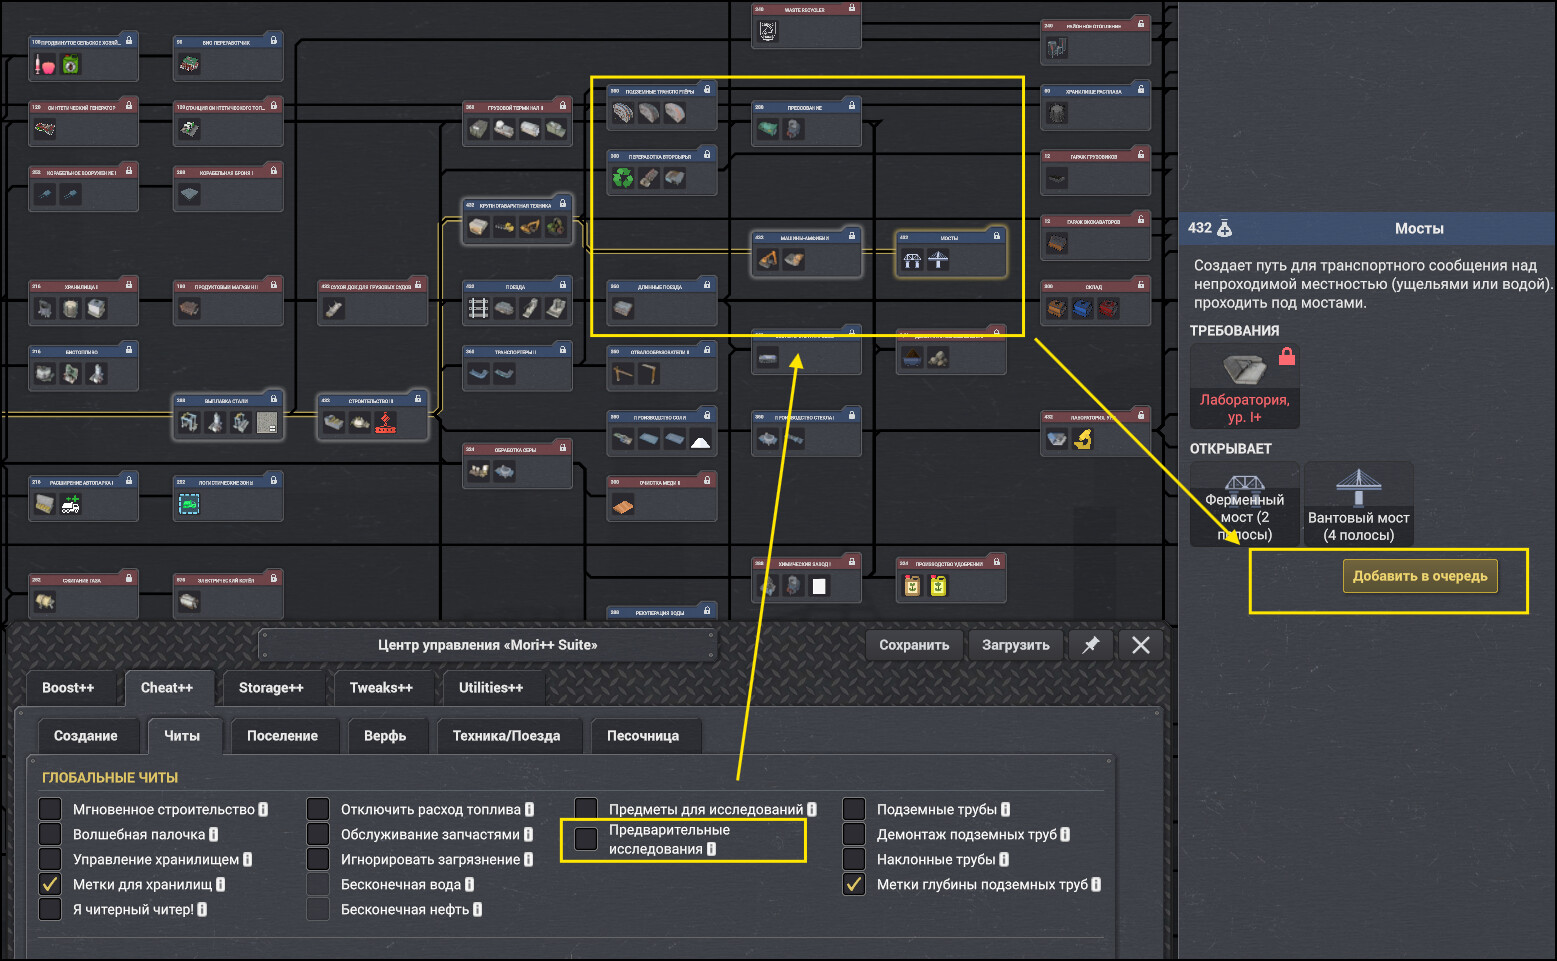Enable the Предварительные исследования checkbox

(586, 839)
